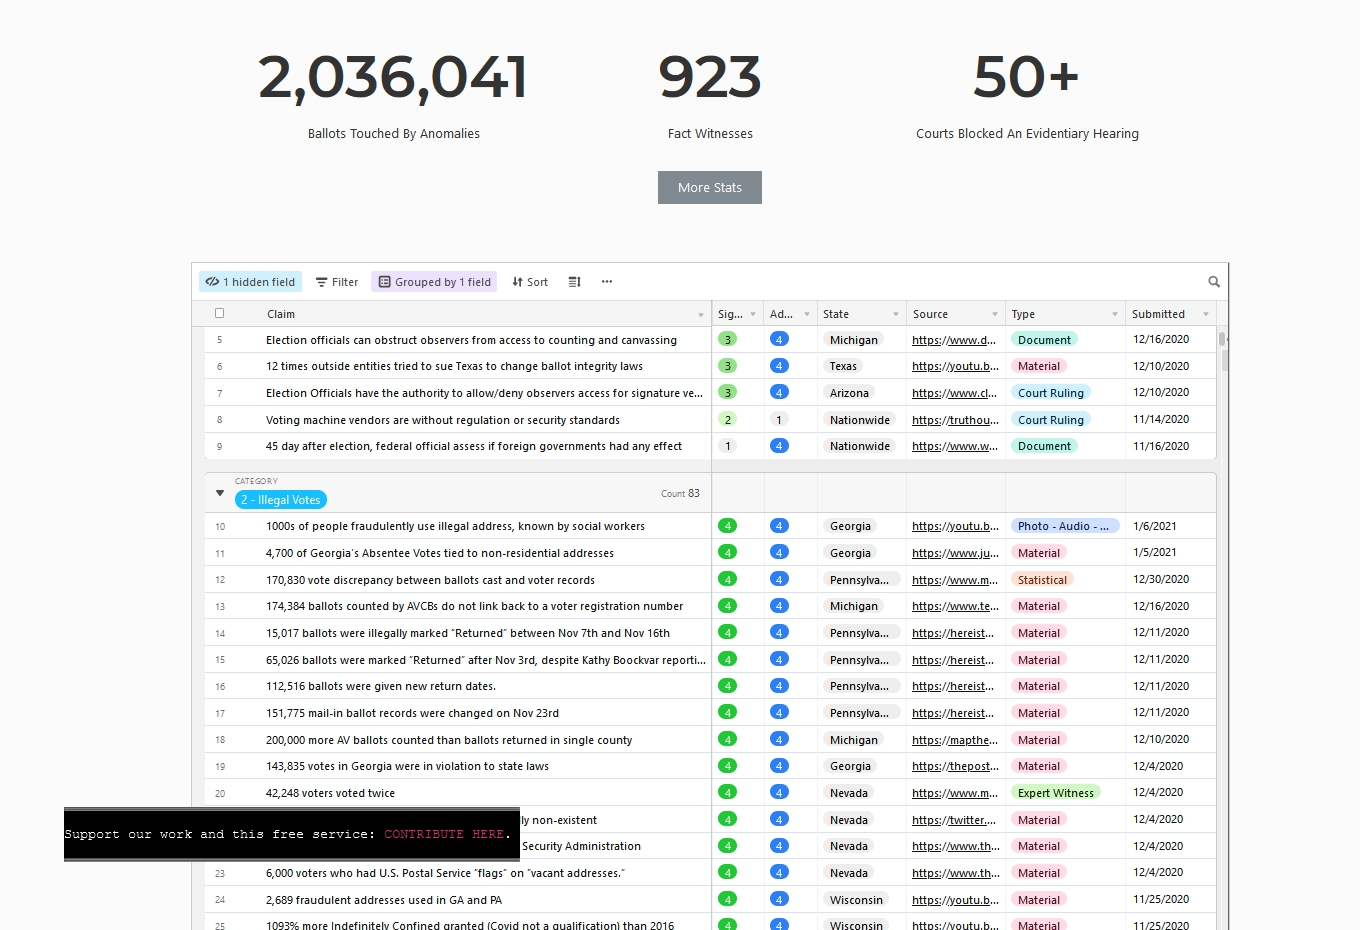This screenshot has height=930, width=1360.
Task: Select claim '12 times outside entities tried to sue Texas'
Action: coord(454,366)
